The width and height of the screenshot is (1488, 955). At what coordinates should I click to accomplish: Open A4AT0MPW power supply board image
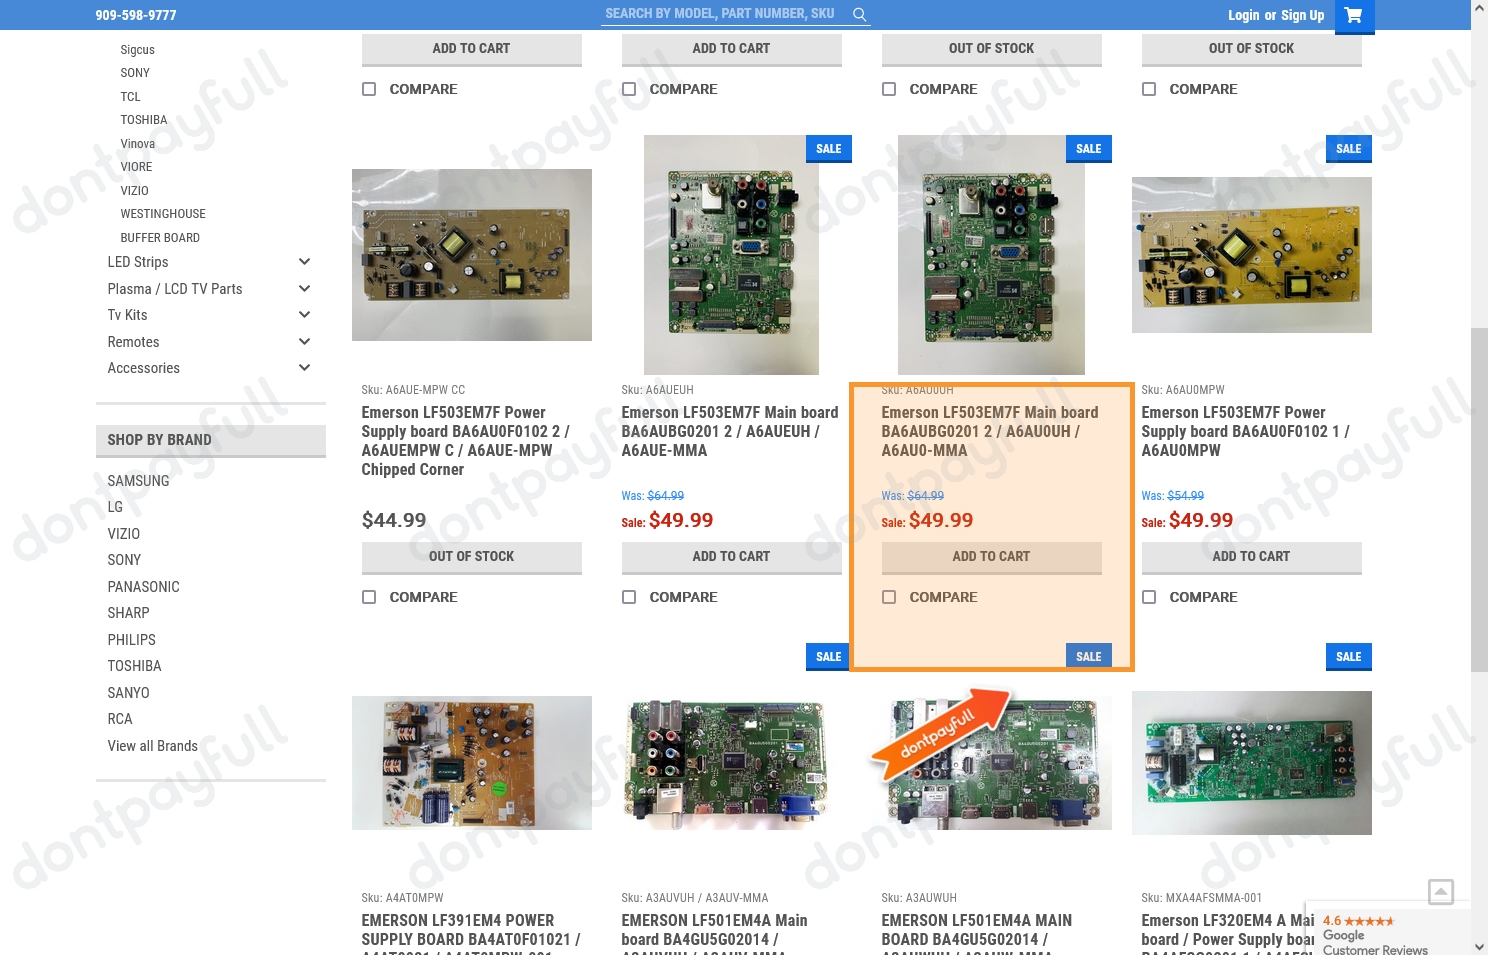471,763
